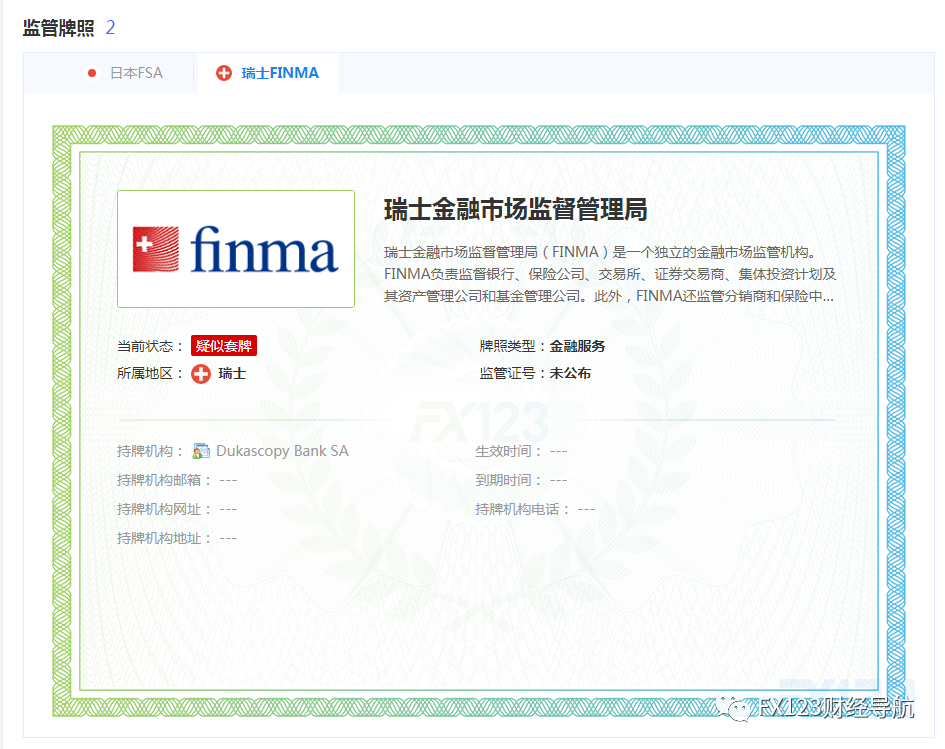Screen dimensions: 945x749
Task: Click the 监管证号 label
Action: 512,373
